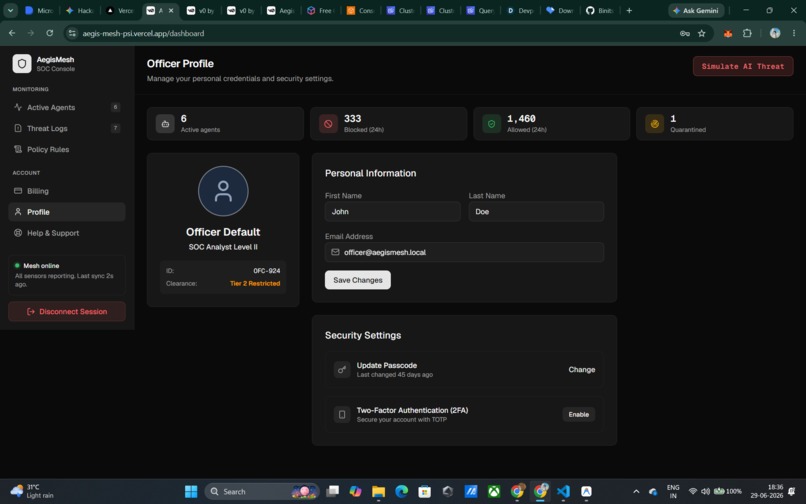Click the Simulate AI Threat button
Viewport: 806px width, 504px height.
[x=743, y=66]
